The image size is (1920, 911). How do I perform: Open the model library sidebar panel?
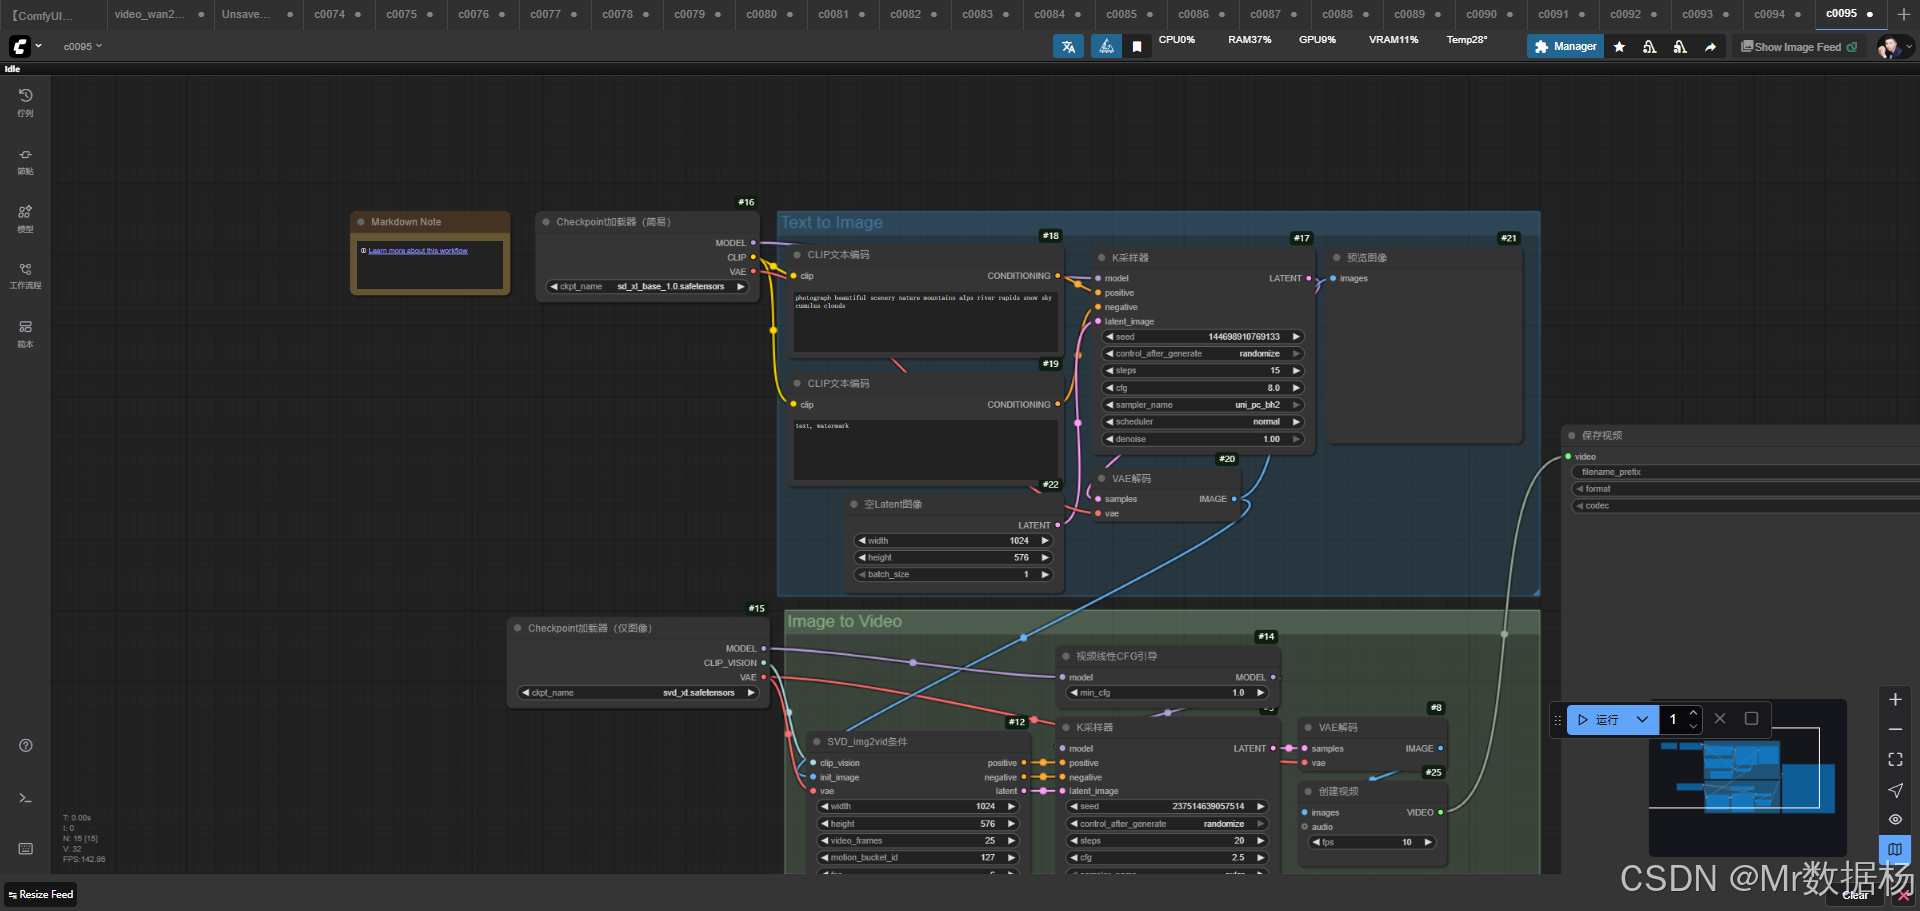pyautogui.click(x=26, y=219)
